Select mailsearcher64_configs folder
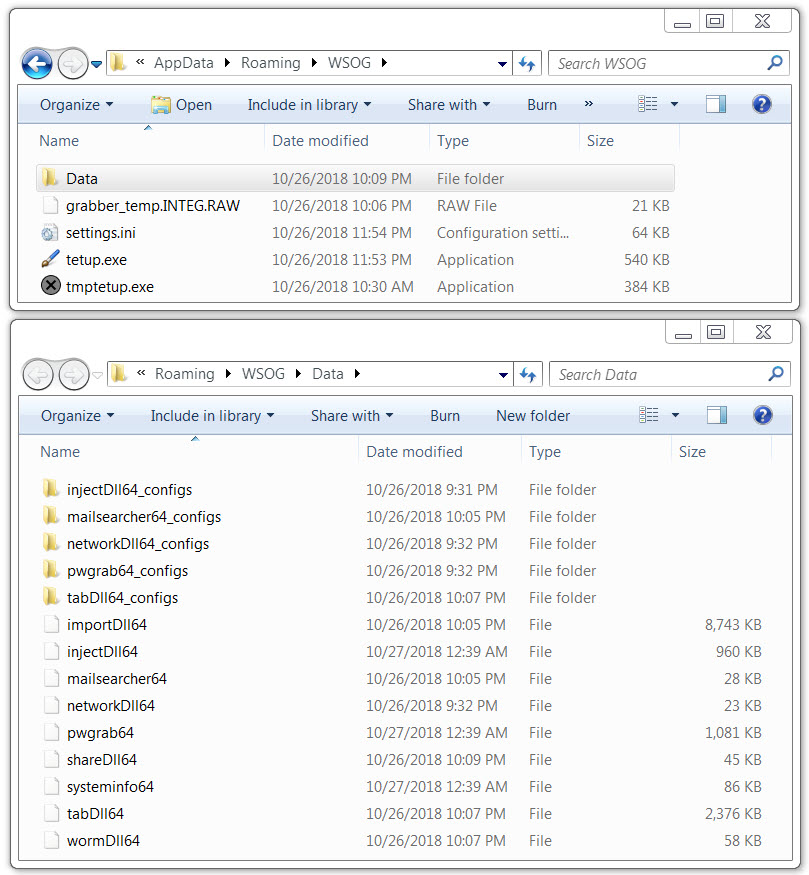 [x=404, y=517]
